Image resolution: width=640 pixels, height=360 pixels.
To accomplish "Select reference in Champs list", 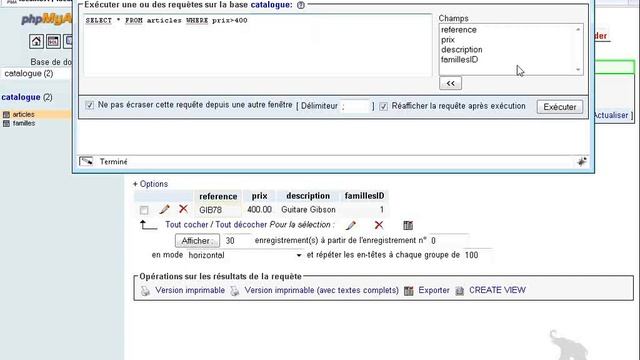I will [459, 30].
